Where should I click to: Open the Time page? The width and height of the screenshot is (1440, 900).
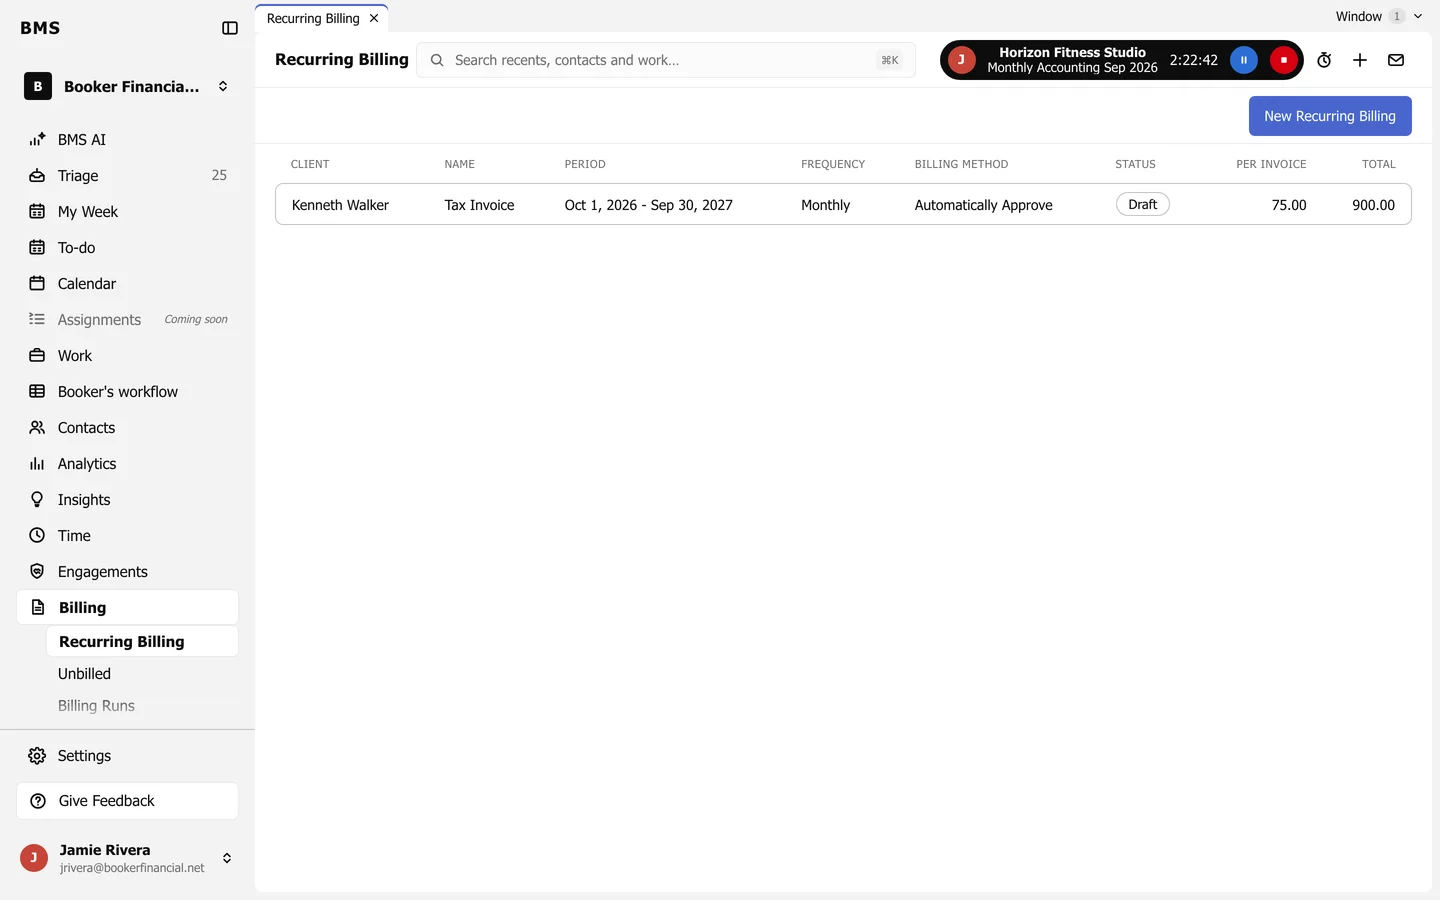click(127, 535)
